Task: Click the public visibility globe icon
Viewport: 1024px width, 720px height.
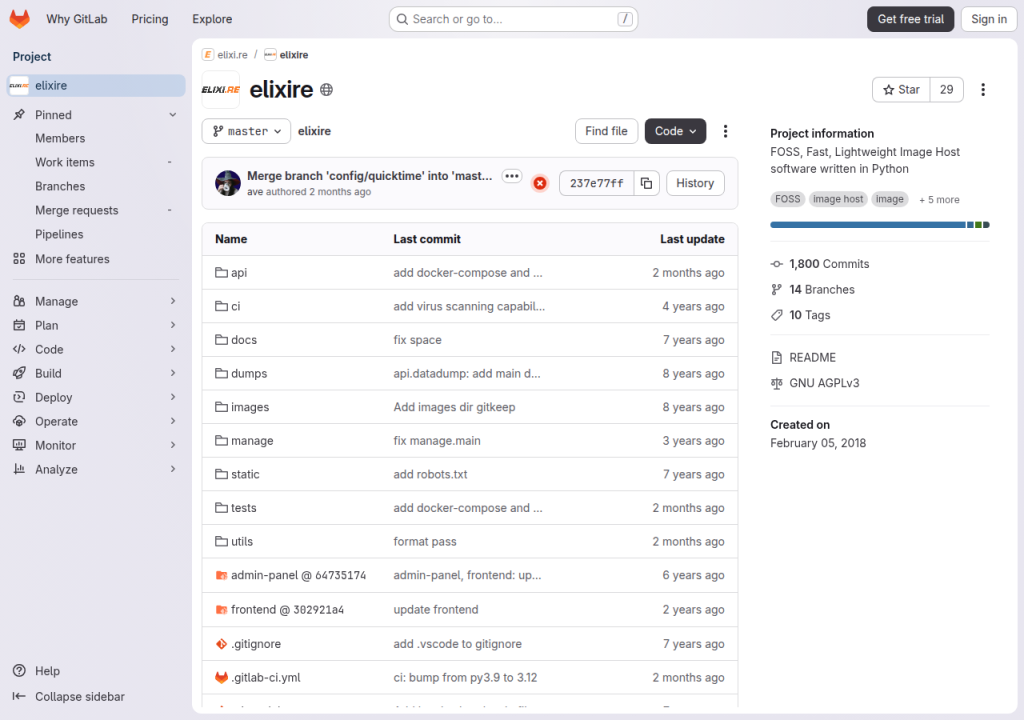Action: pos(327,90)
